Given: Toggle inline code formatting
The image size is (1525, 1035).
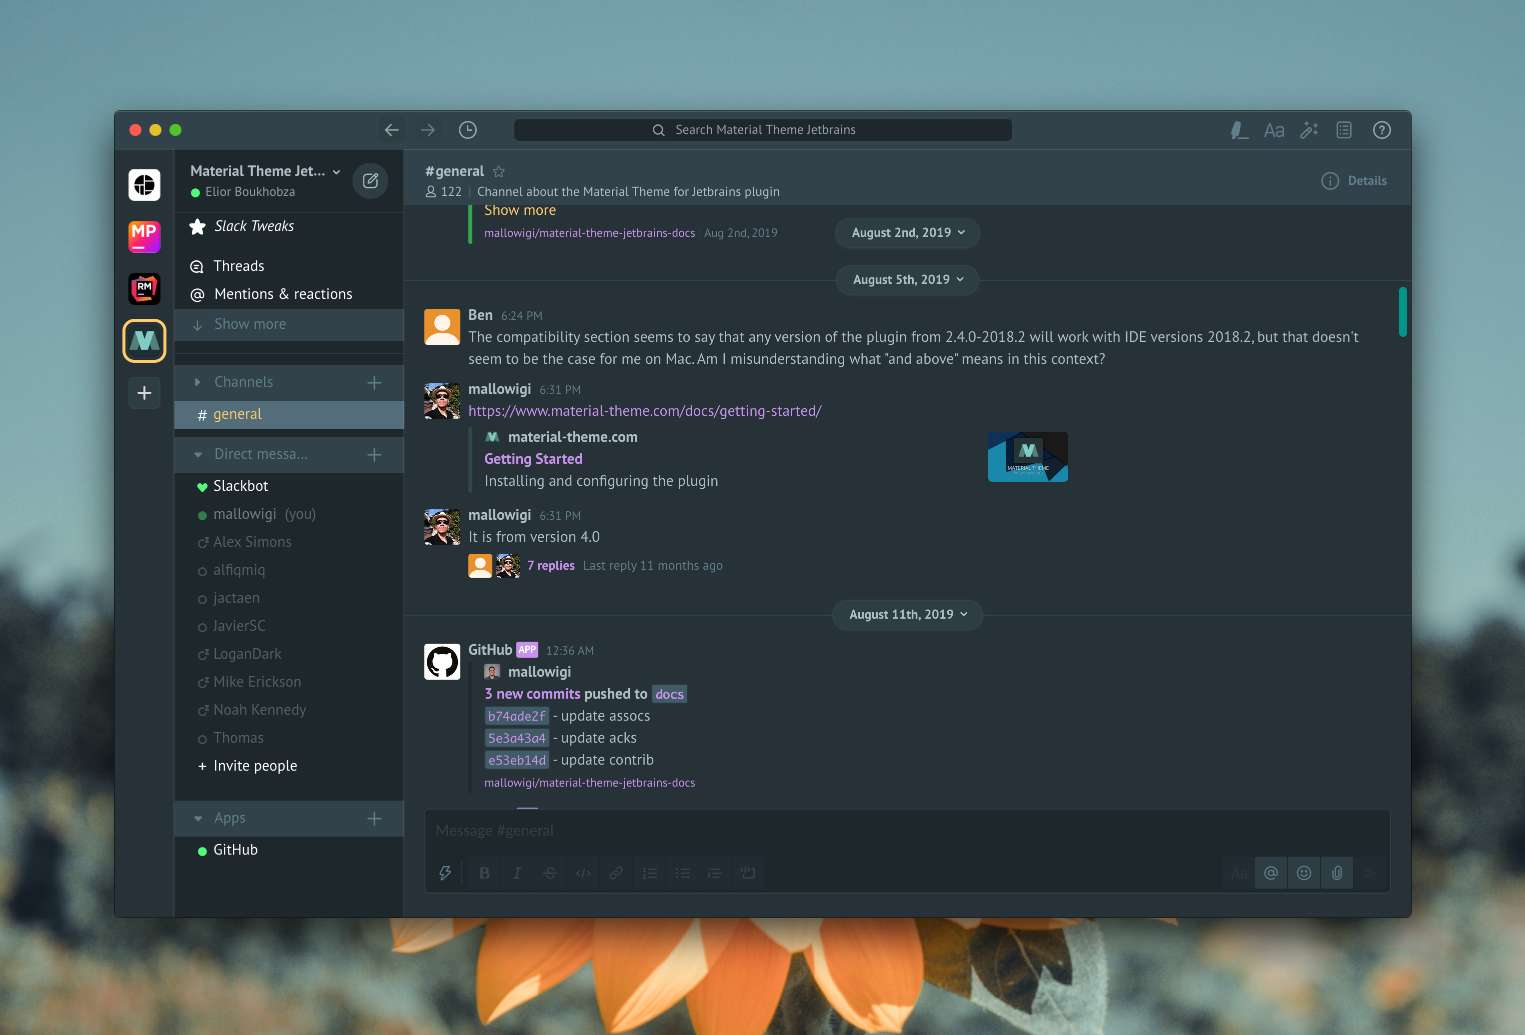Looking at the screenshot, I should (583, 873).
